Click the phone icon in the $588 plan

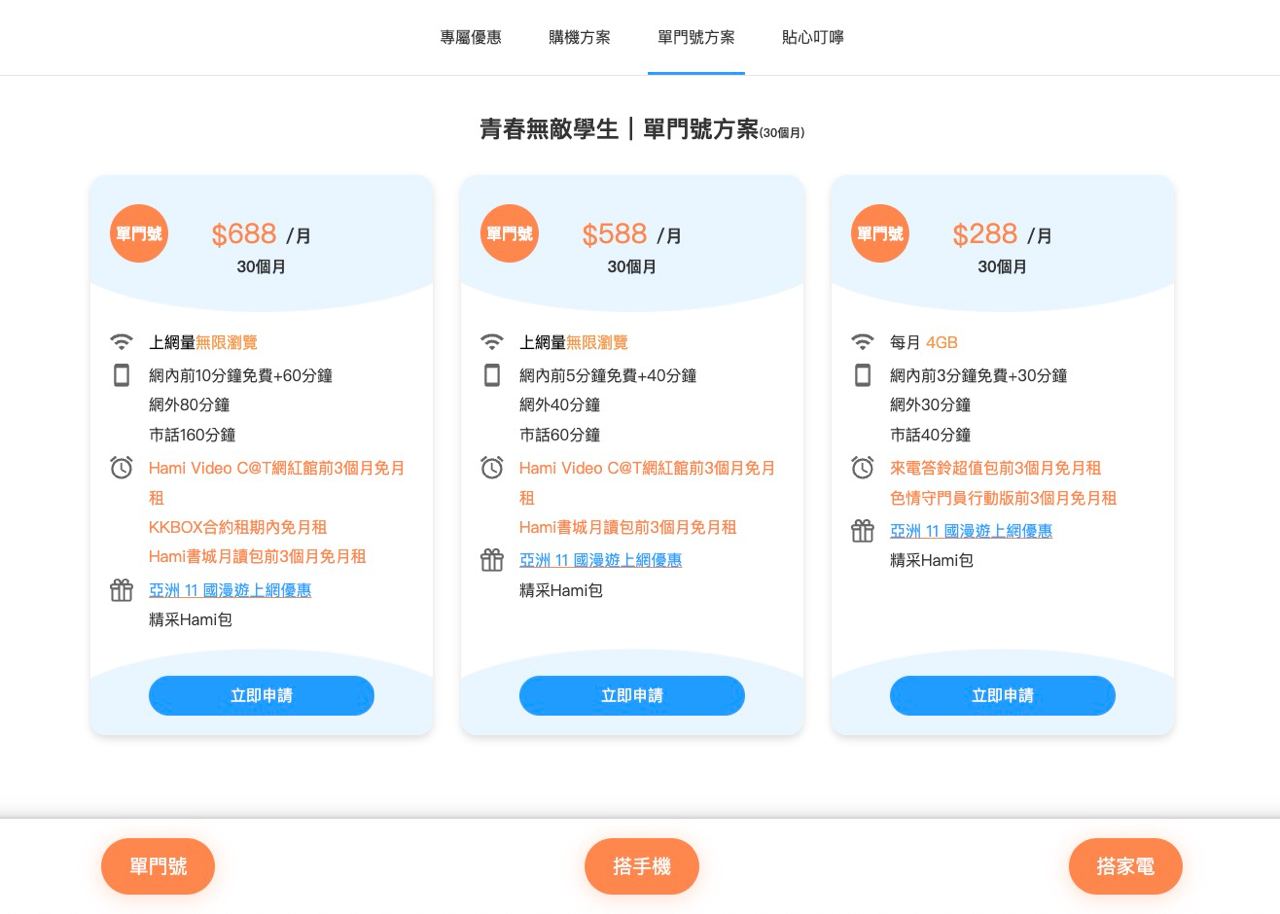click(x=492, y=375)
